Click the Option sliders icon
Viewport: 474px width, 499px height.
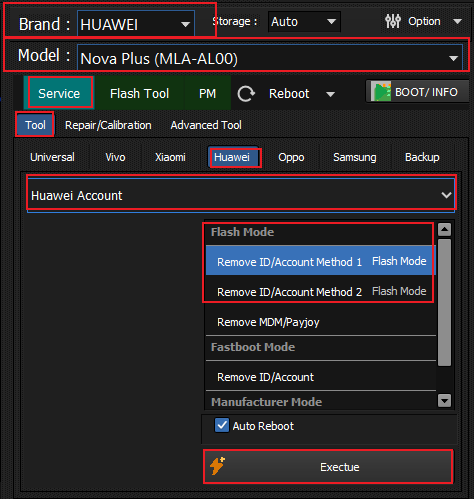click(393, 21)
